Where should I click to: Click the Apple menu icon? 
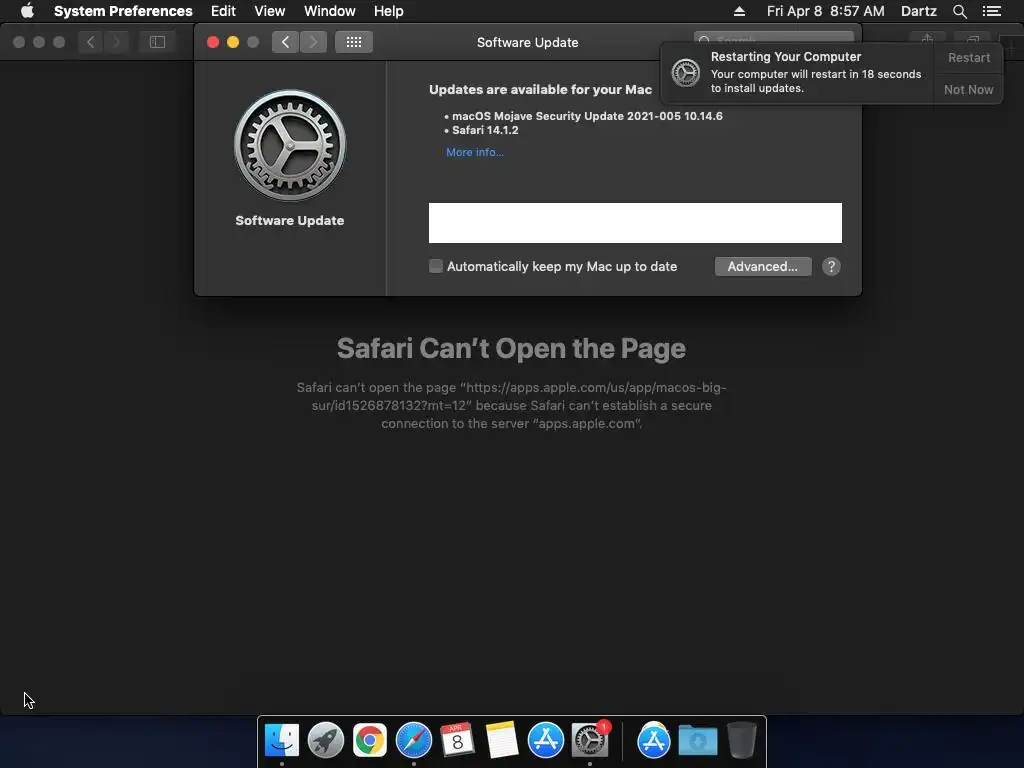pos(27,11)
